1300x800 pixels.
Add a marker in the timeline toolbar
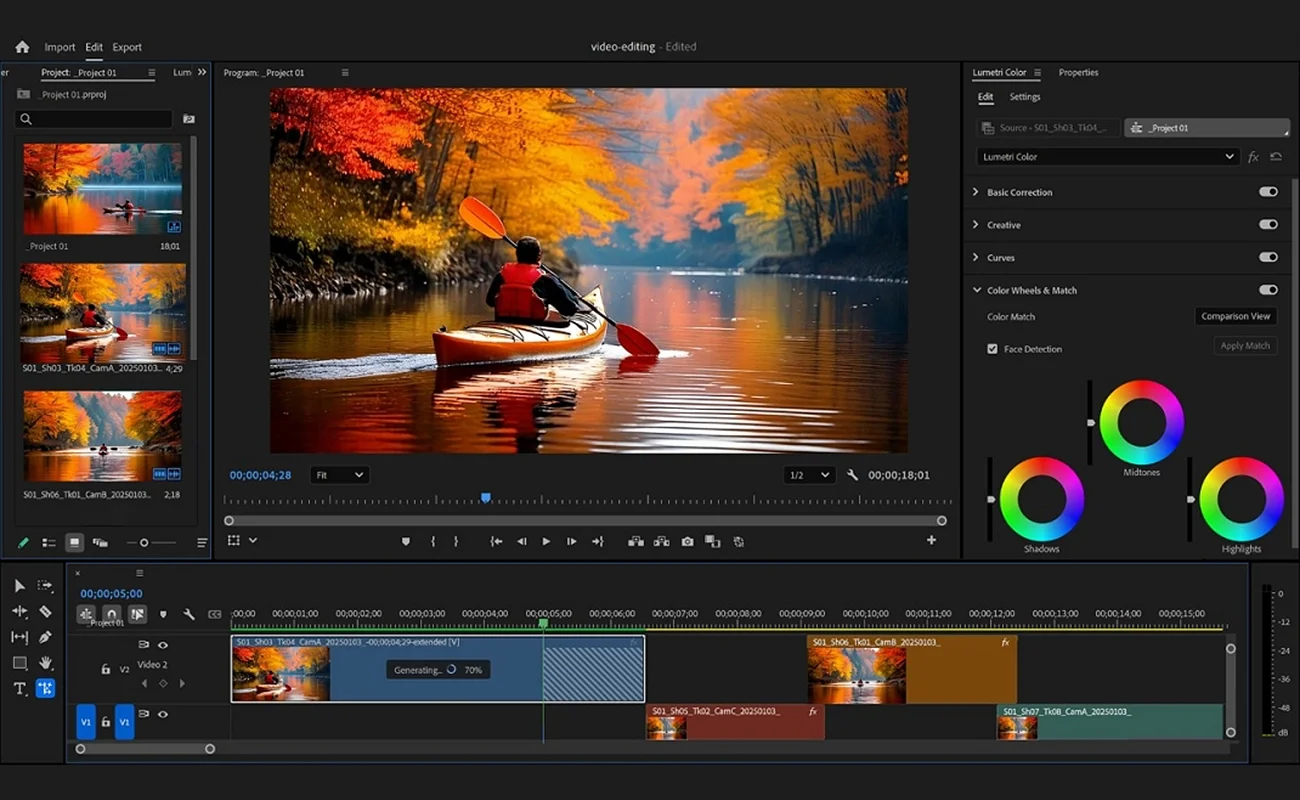[x=163, y=614]
